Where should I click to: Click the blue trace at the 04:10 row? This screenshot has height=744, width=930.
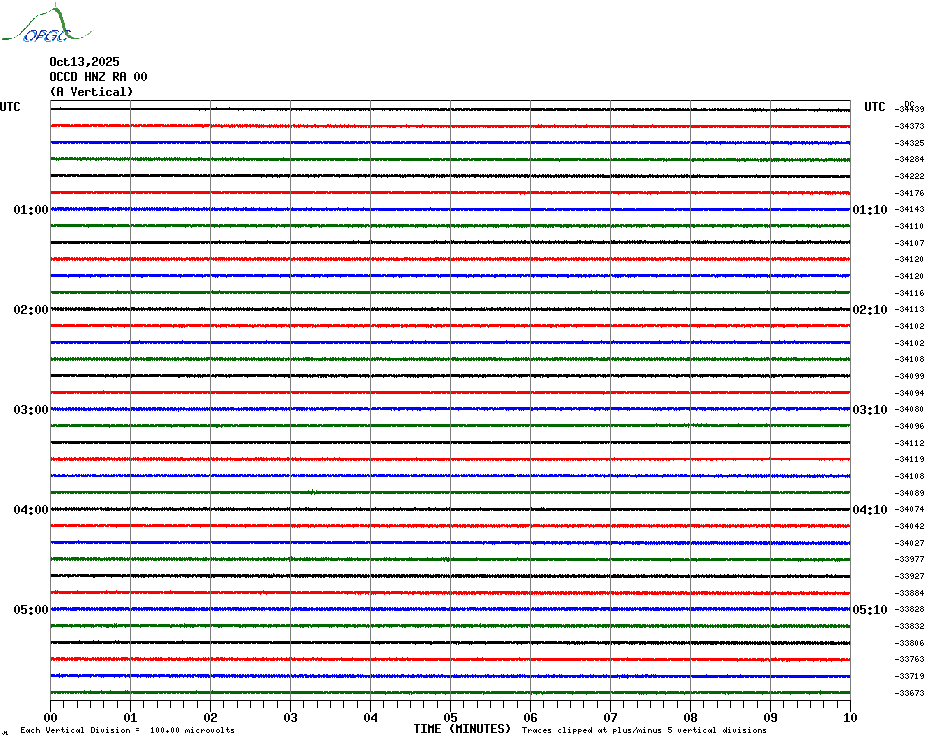click(450, 542)
